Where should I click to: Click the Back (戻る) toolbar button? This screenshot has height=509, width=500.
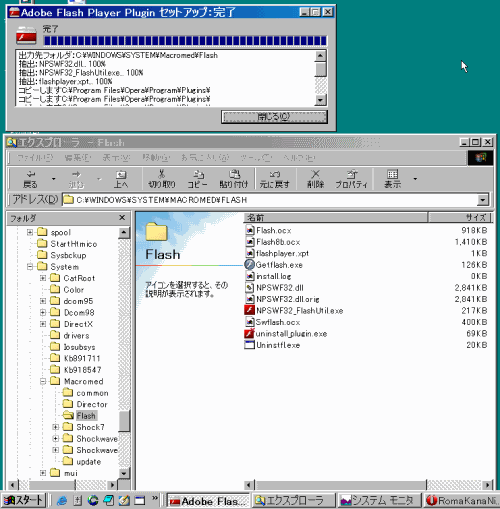coord(30,179)
